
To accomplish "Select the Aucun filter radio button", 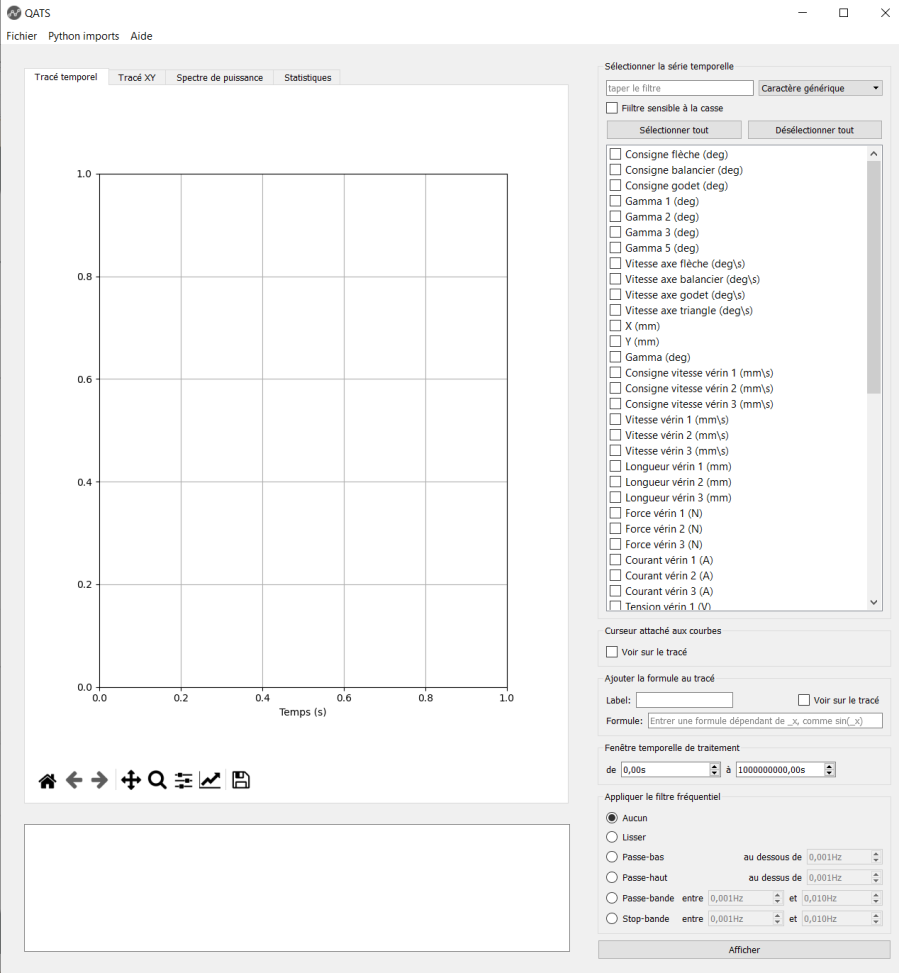I will coord(612,818).
